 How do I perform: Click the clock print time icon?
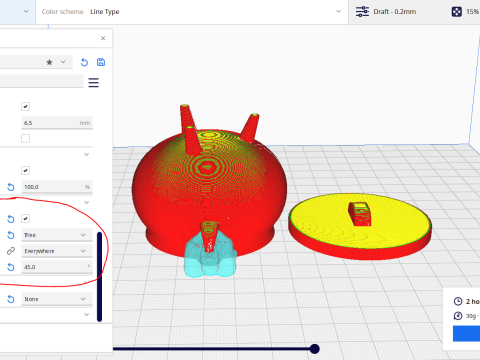pyautogui.click(x=458, y=301)
